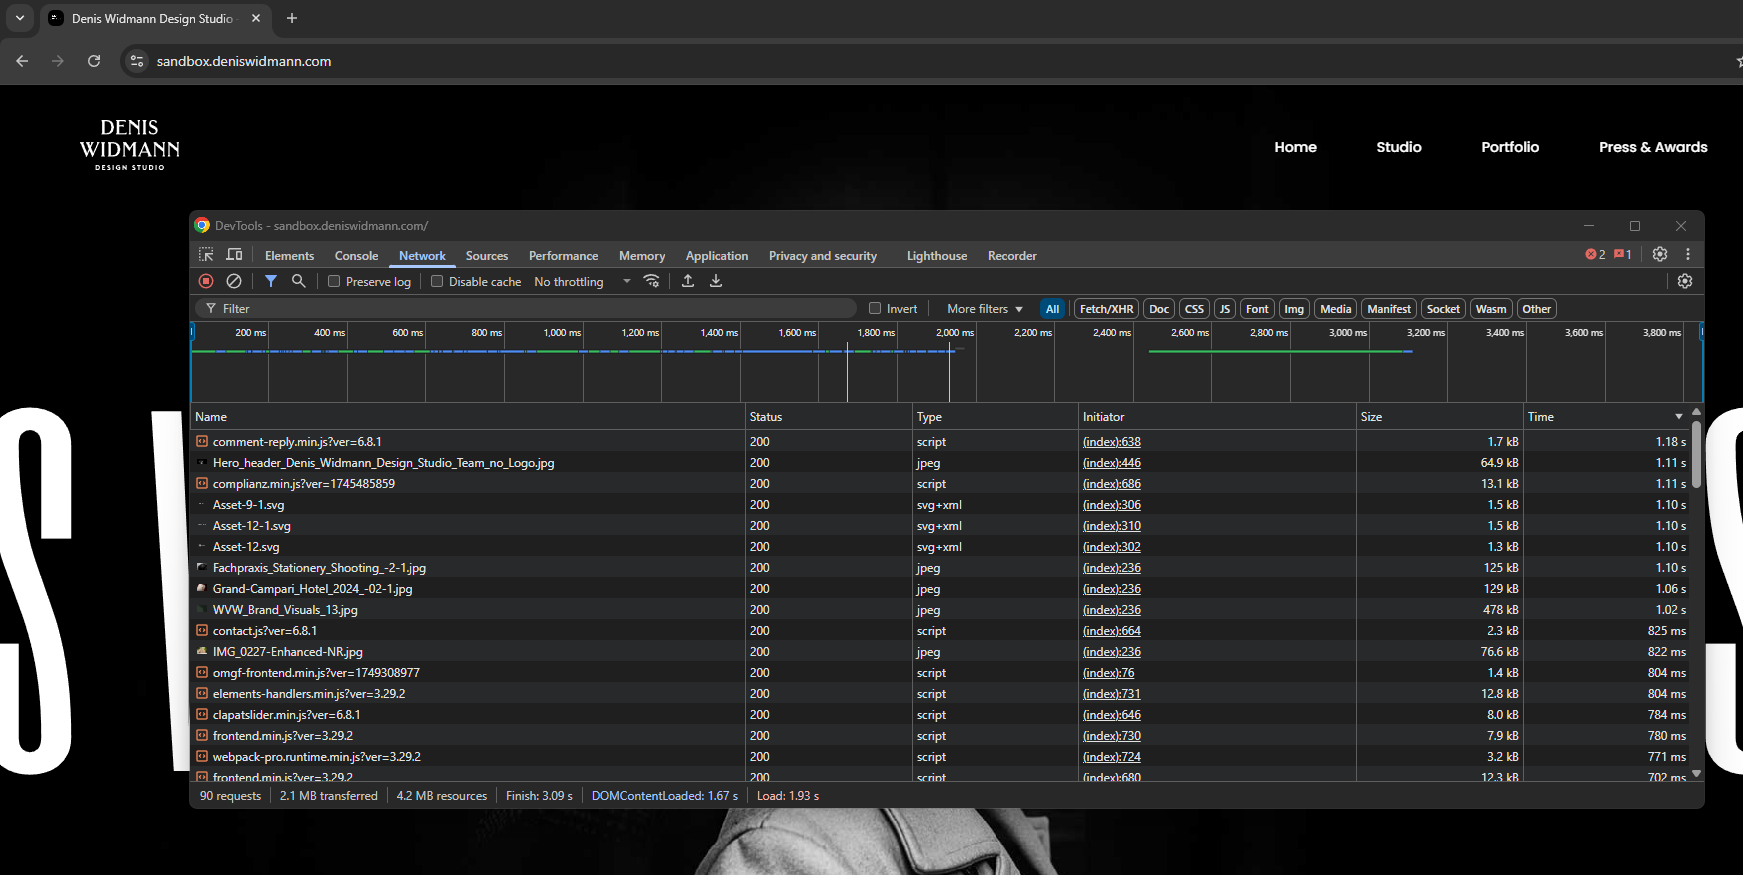The width and height of the screenshot is (1743, 875).
Task: Filter requests by Doc
Action: pyautogui.click(x=1159, y=309)
